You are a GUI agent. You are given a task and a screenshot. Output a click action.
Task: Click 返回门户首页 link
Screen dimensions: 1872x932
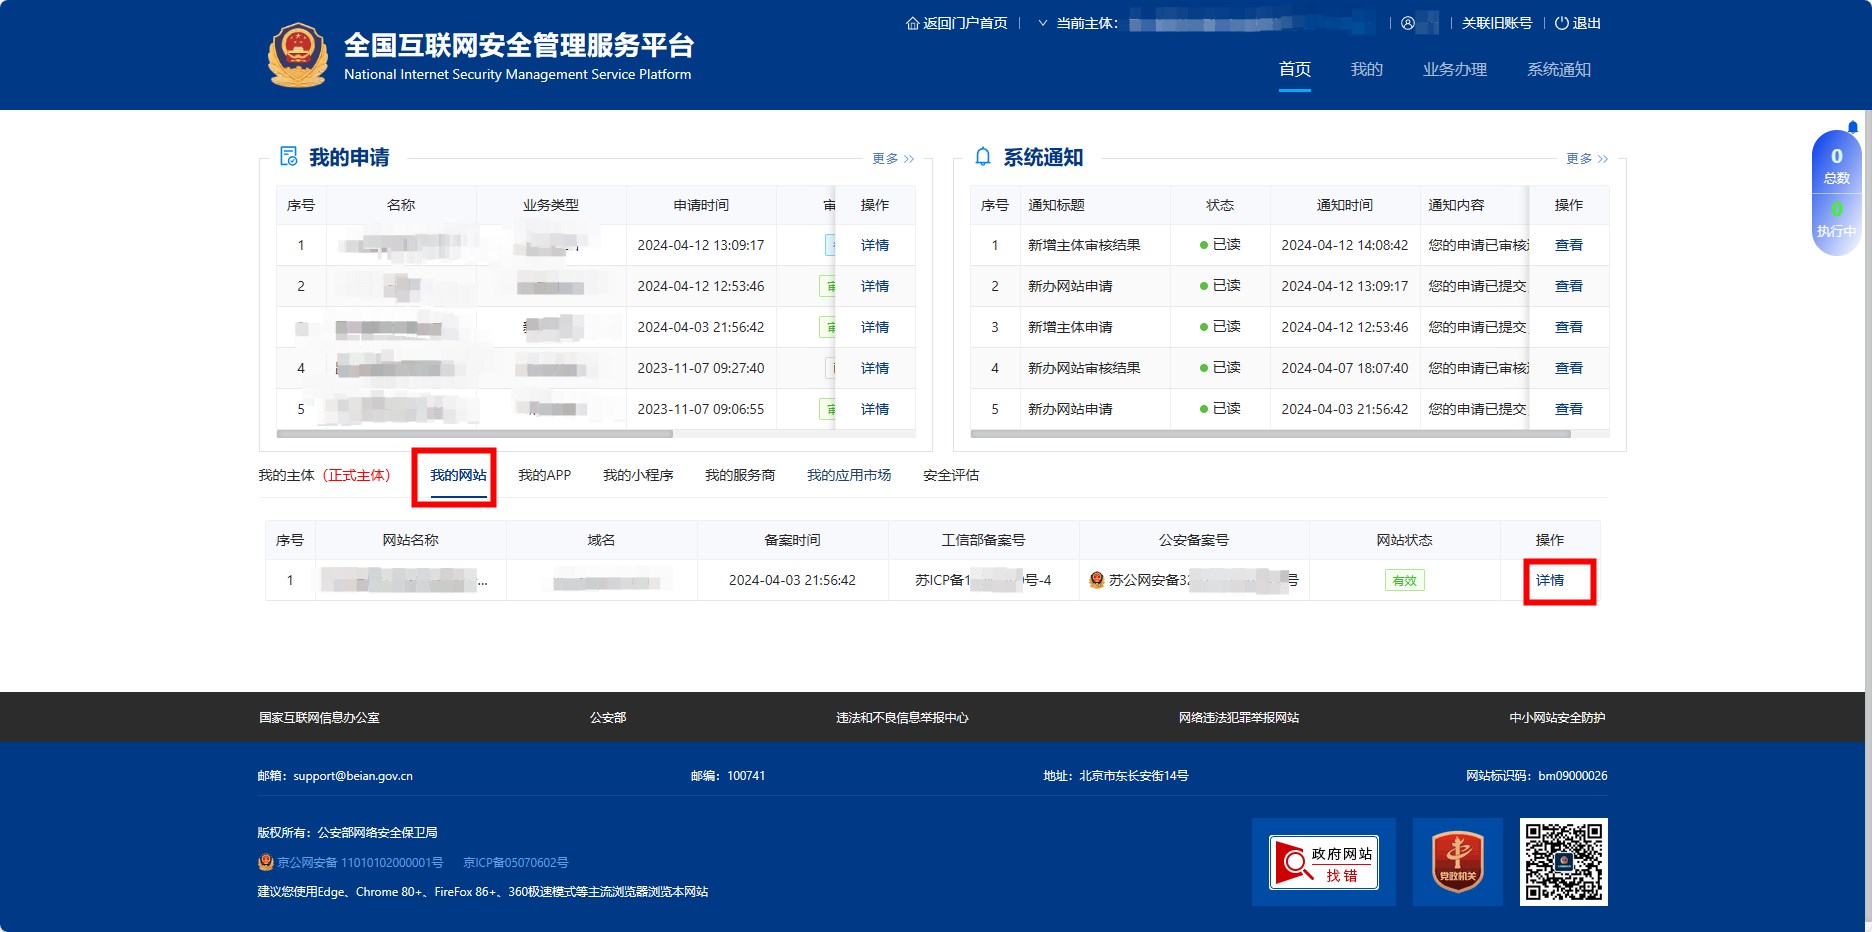(x=965, y=23)
